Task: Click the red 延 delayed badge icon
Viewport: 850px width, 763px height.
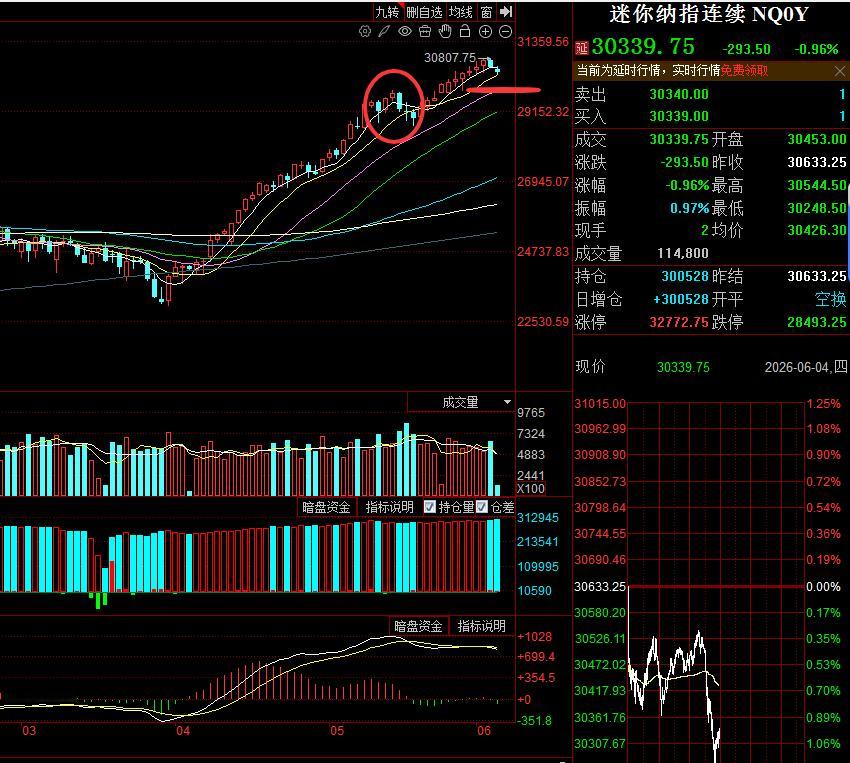Action: tap(582, 48)
